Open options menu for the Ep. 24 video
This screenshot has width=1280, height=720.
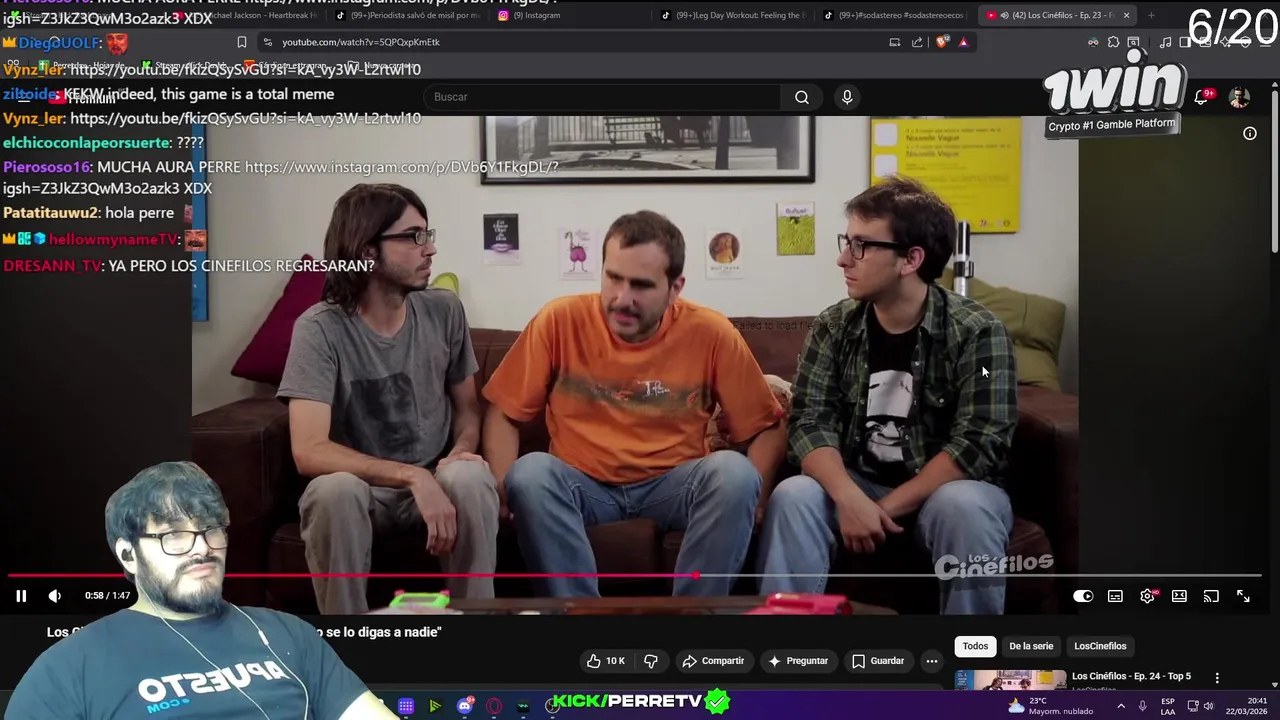click(x=1217, y=678)
